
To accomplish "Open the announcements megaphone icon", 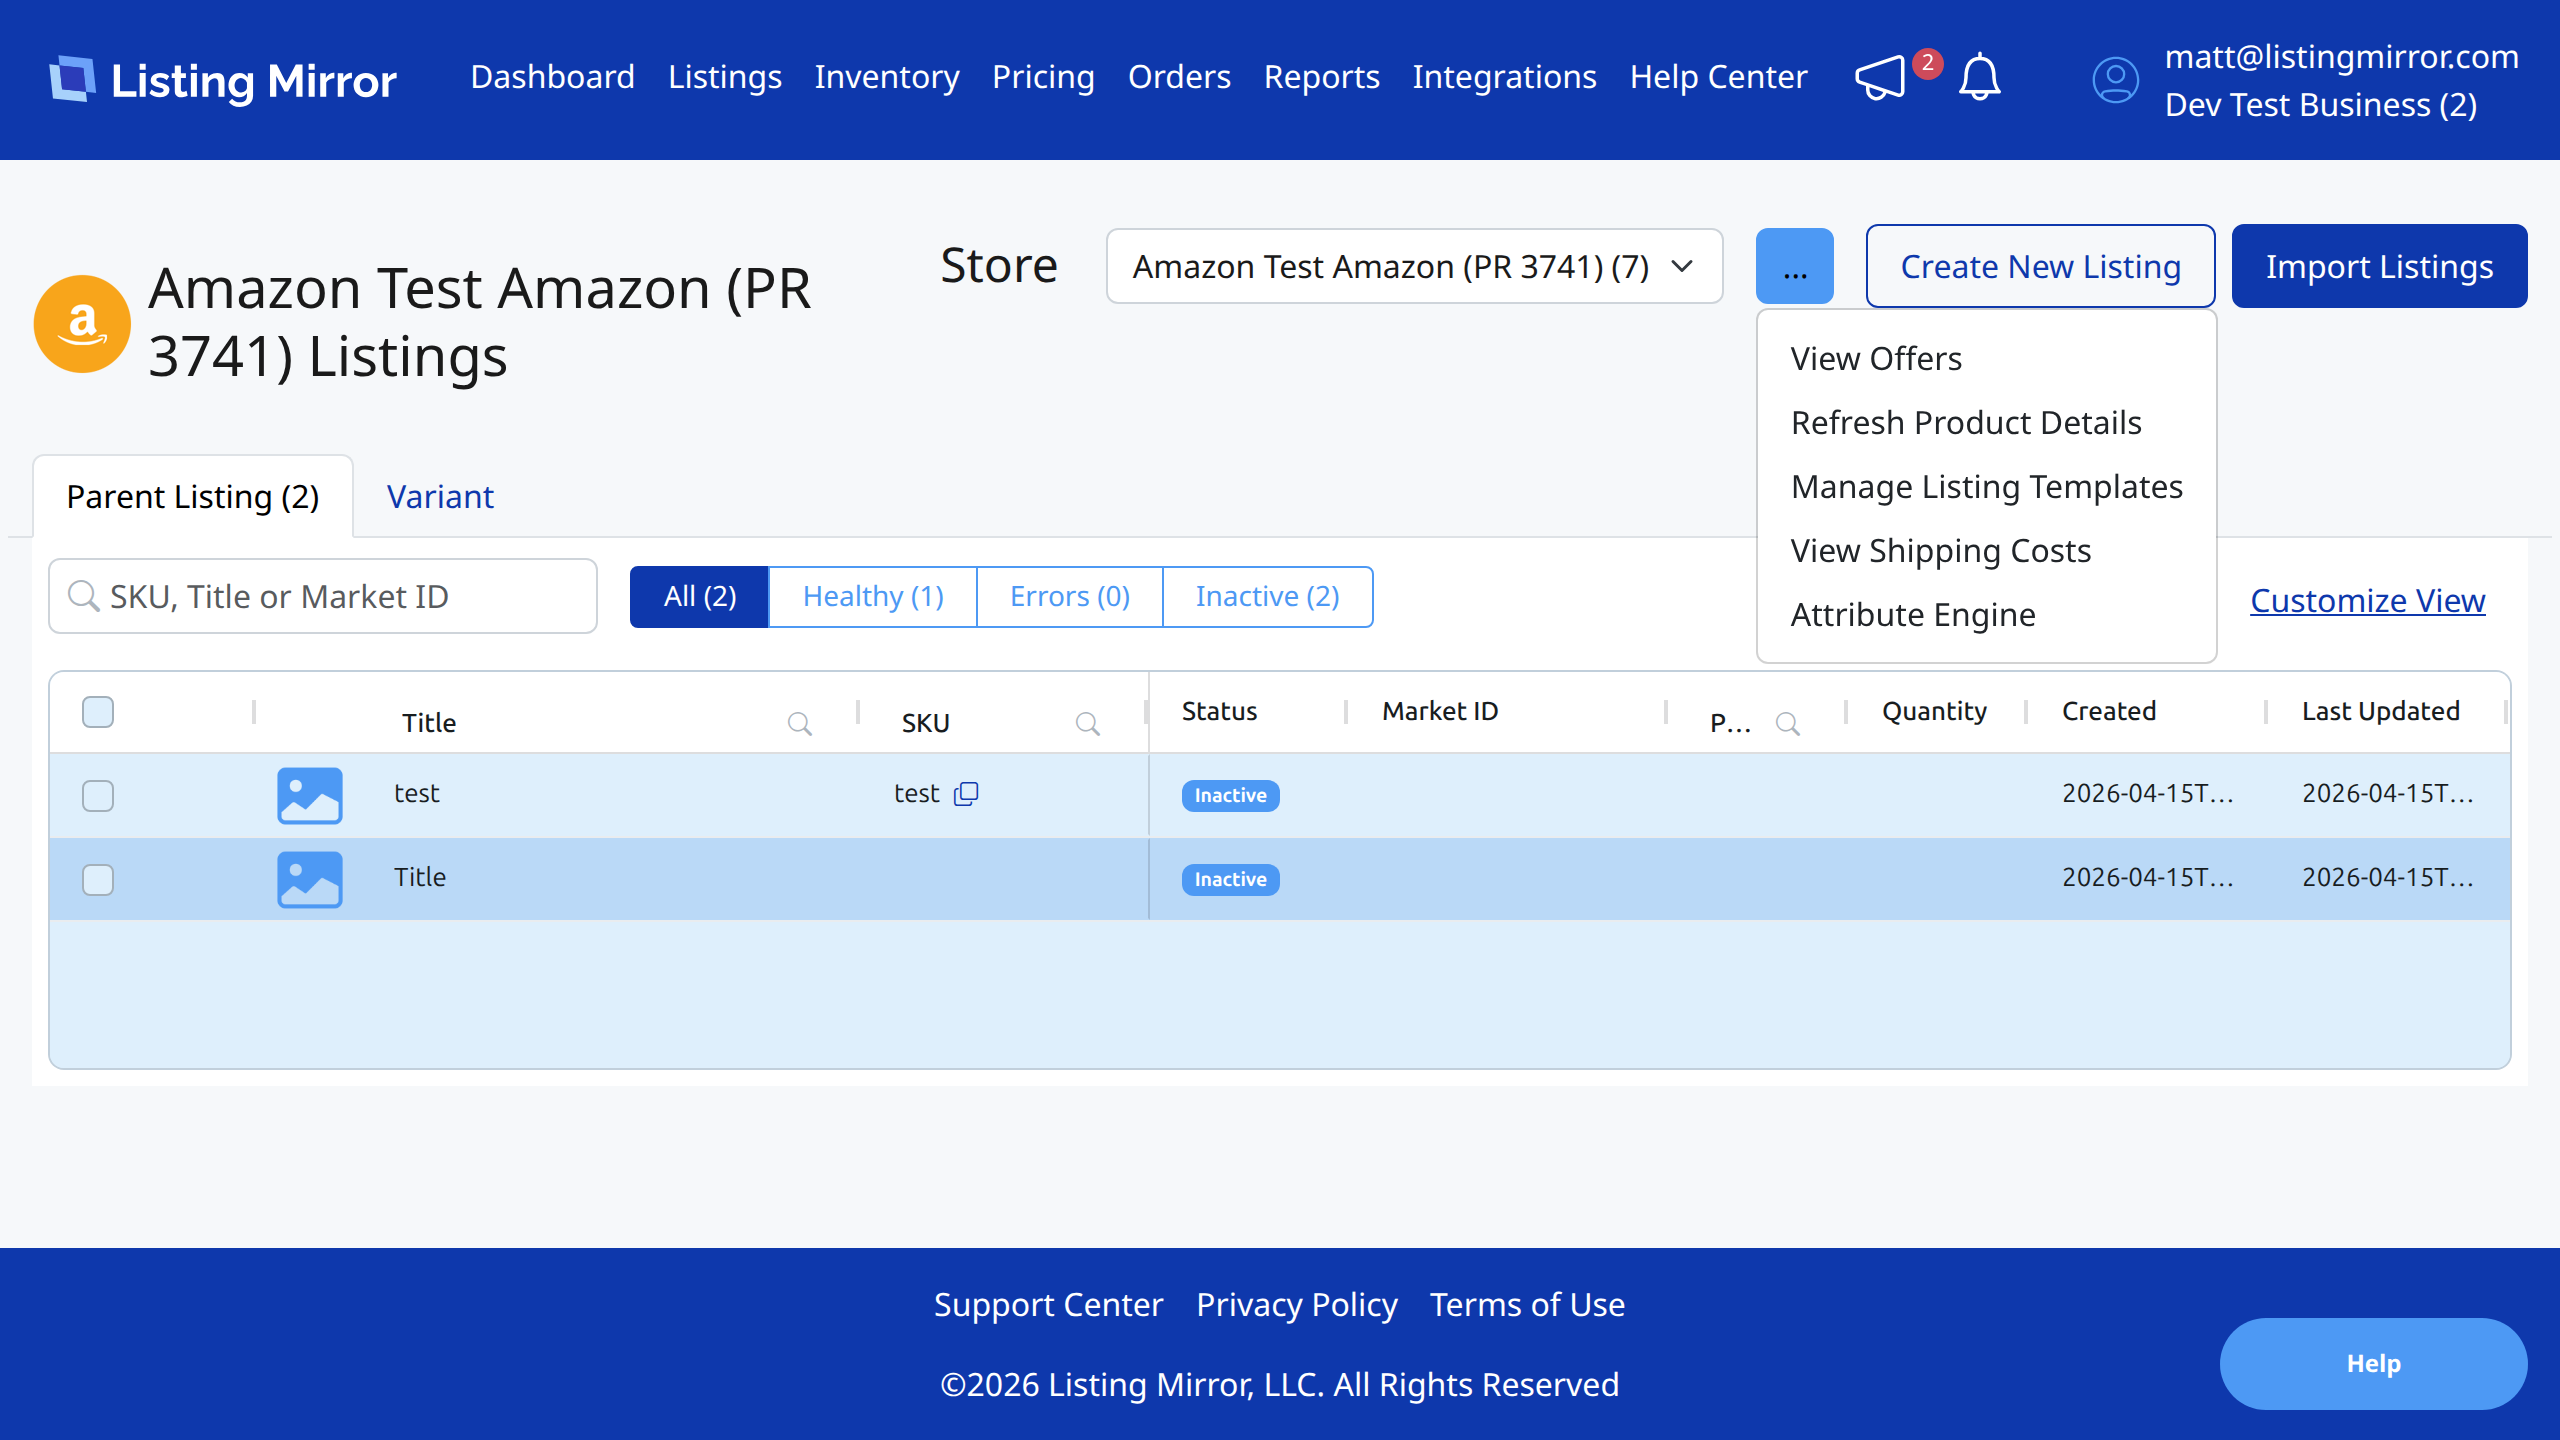I will point(1880,78).
